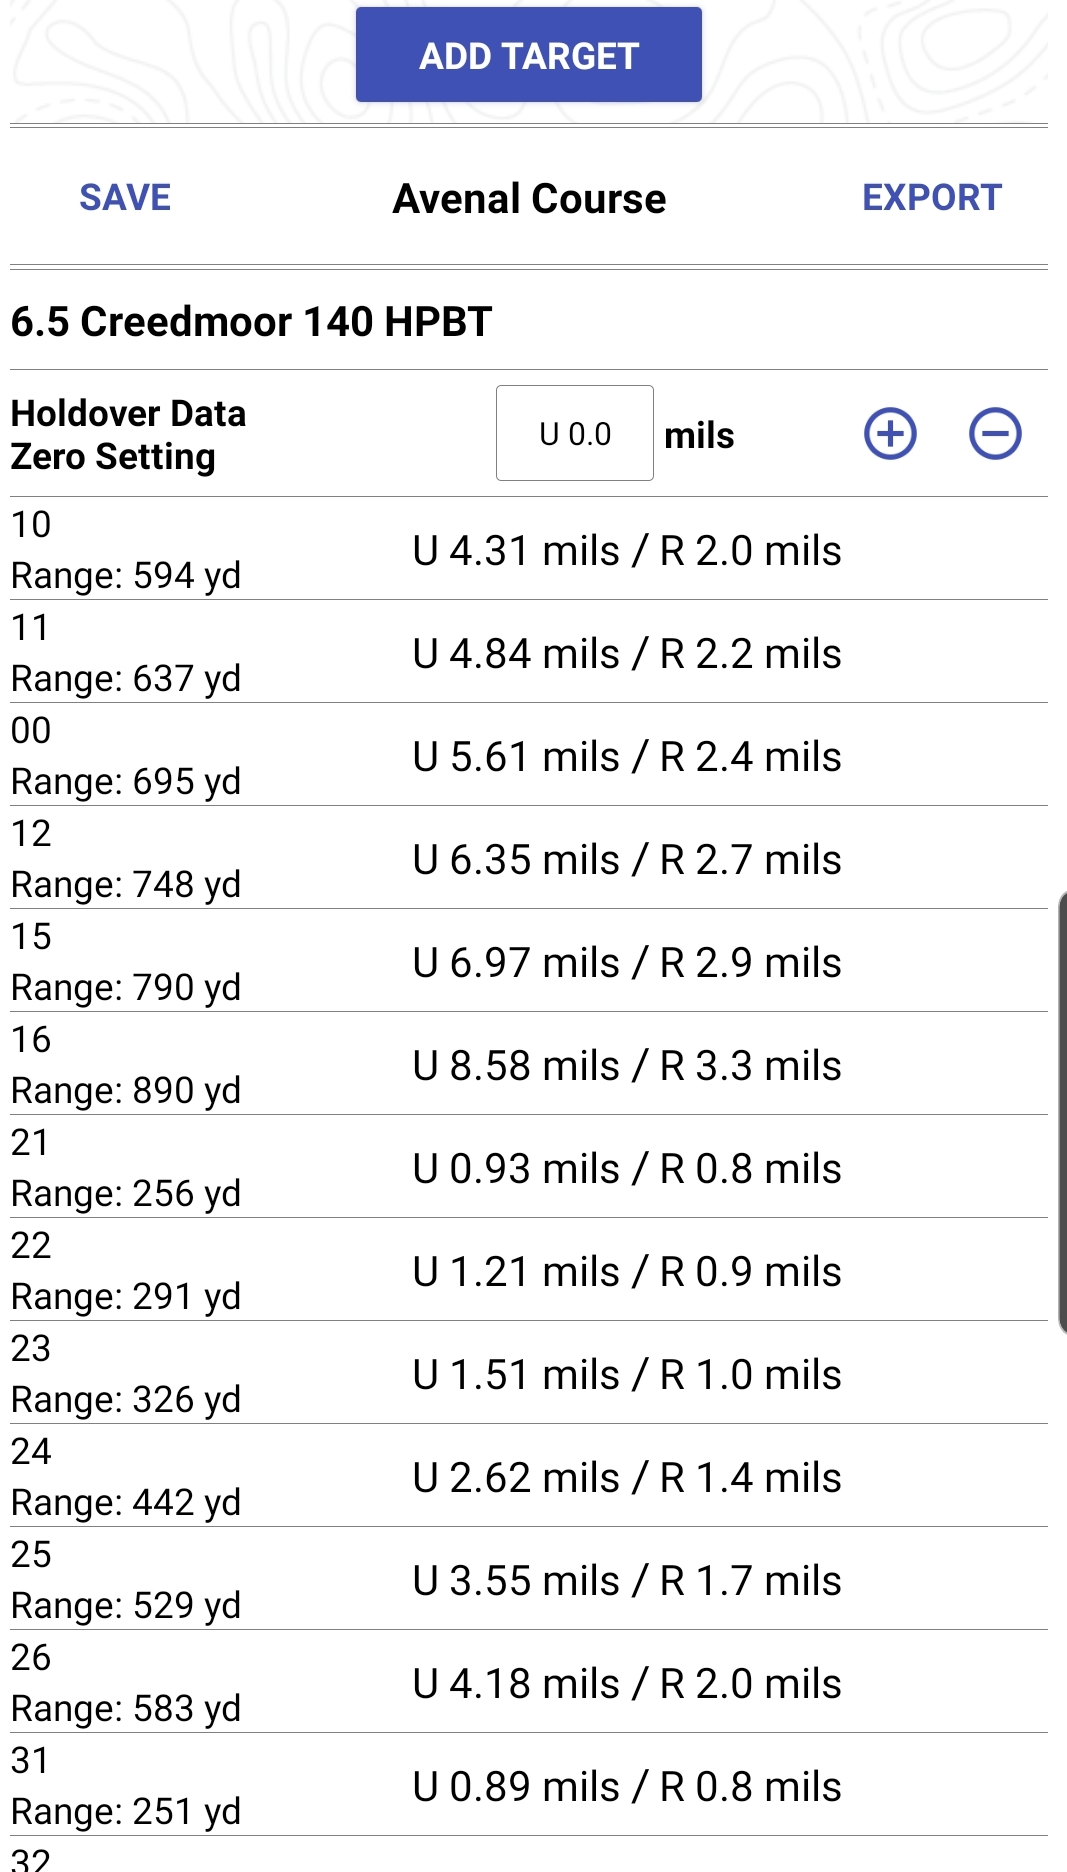
Task: Select target 31 at 251 yd
Action: point(529,1785)
